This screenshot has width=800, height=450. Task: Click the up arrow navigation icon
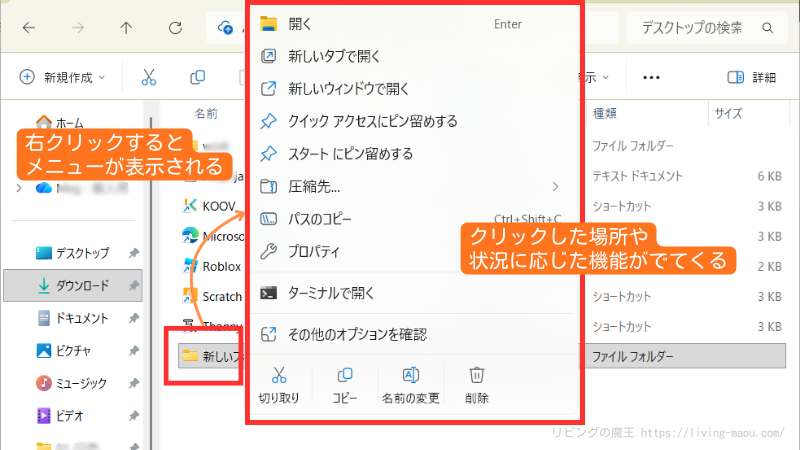tap(125, 27)
